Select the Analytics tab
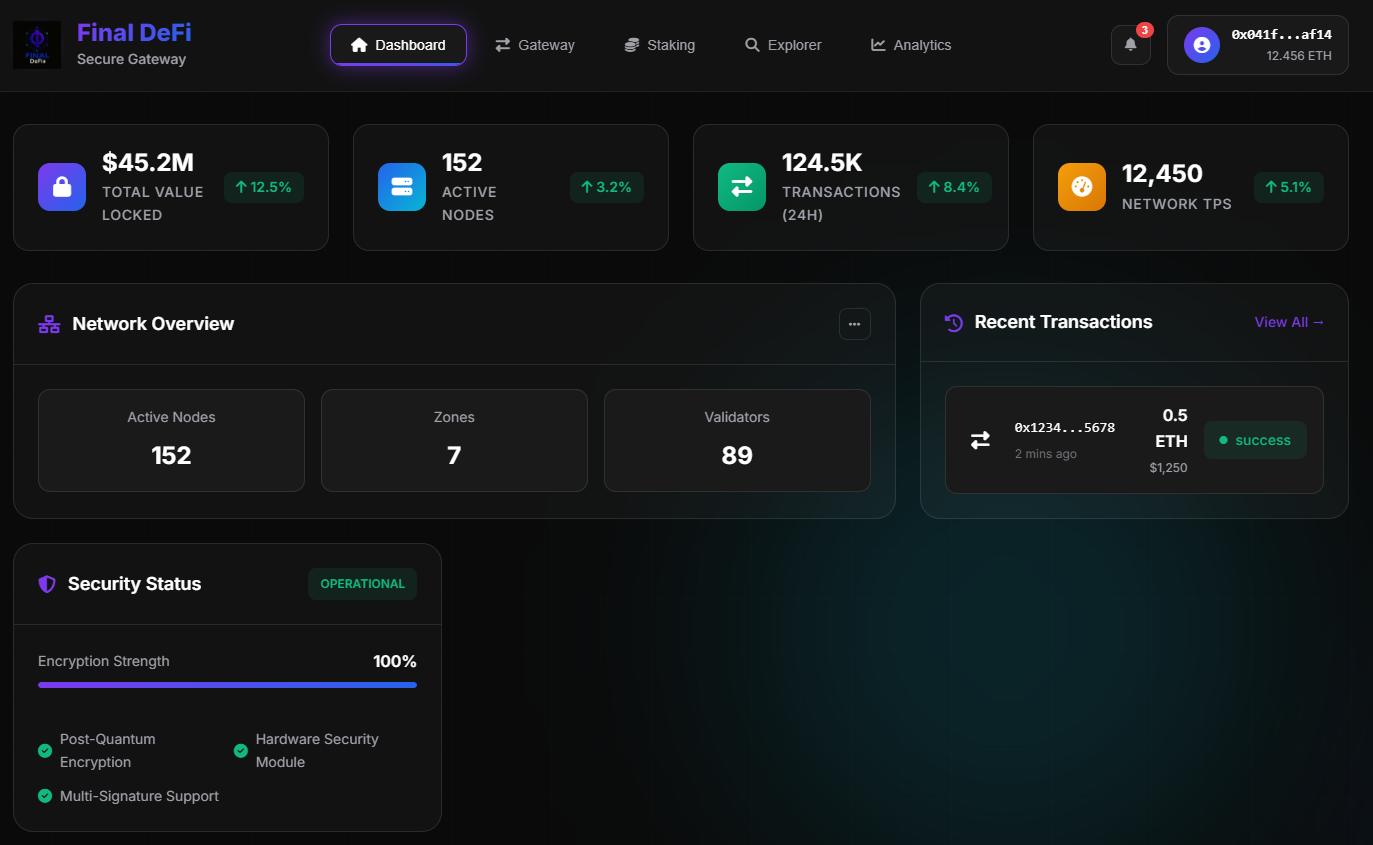The width and height of the screenshot is (1373, 845). coord(911,45)
